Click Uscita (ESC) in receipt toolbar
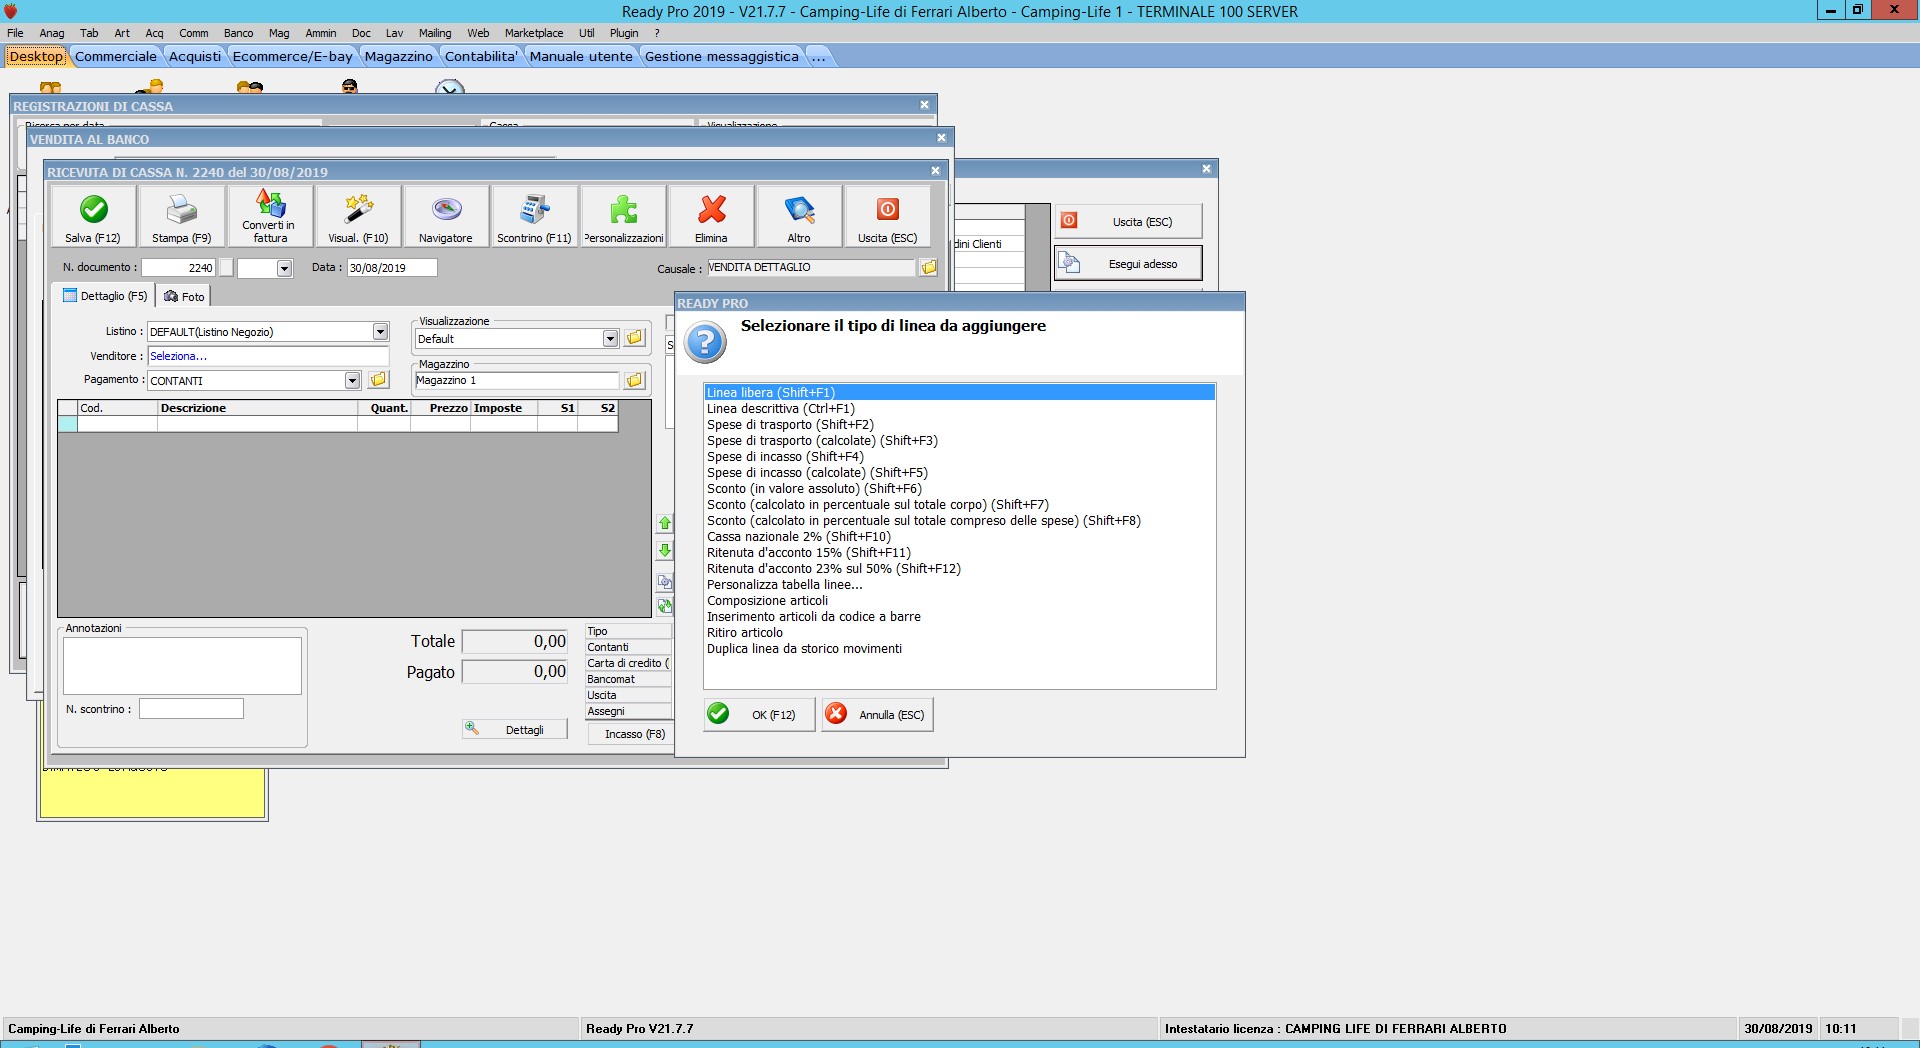Screen dimensions: 1920x1048 tap(887, 216)
